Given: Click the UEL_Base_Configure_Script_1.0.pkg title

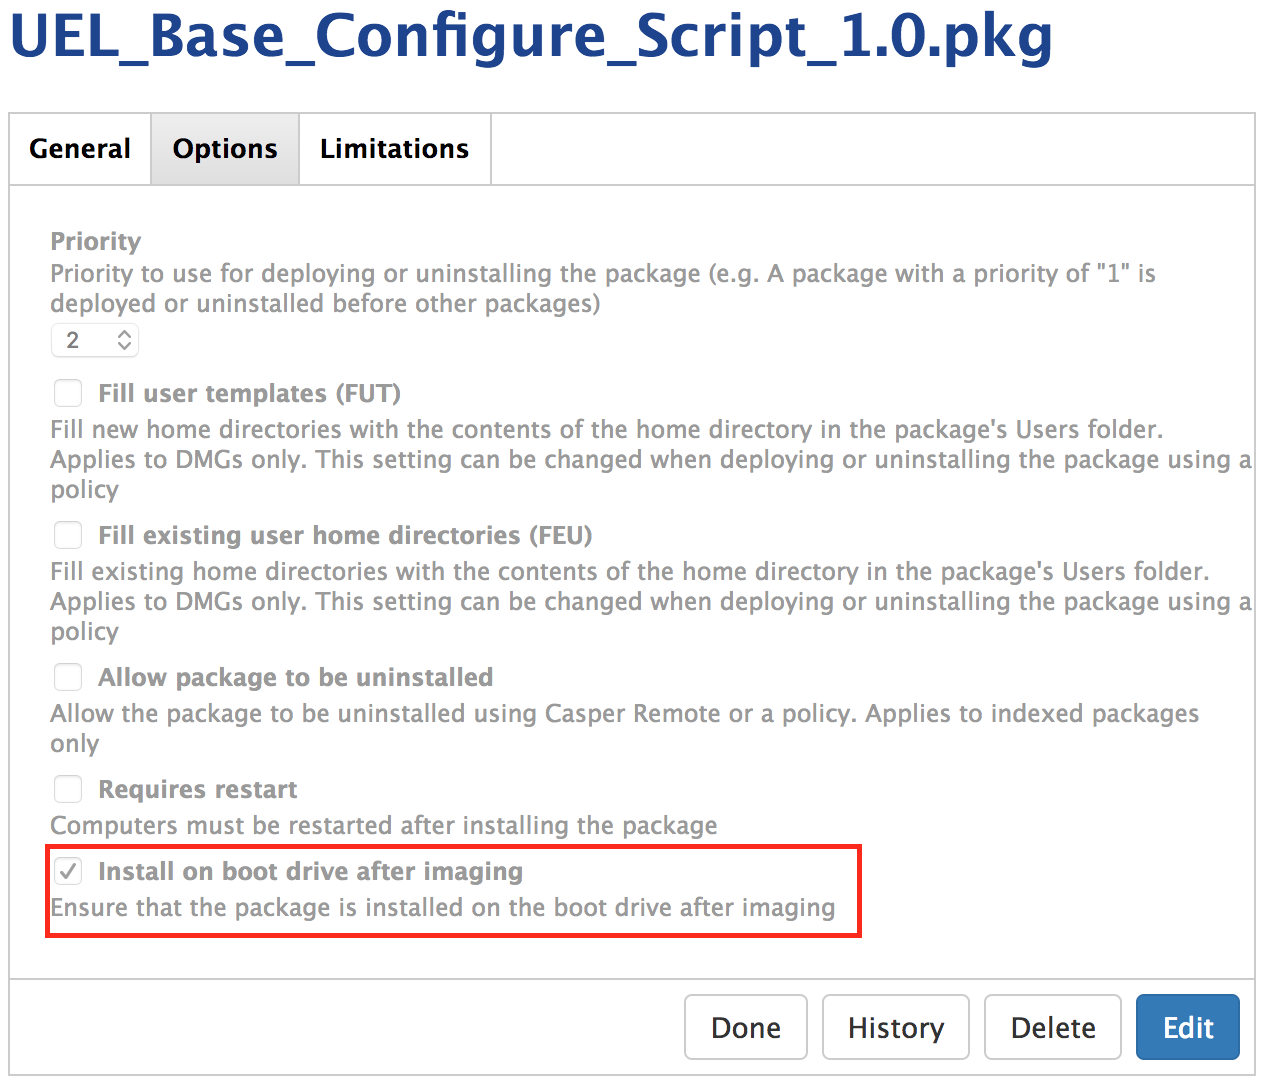Looking at the screenshot, I should click(531, 36).
